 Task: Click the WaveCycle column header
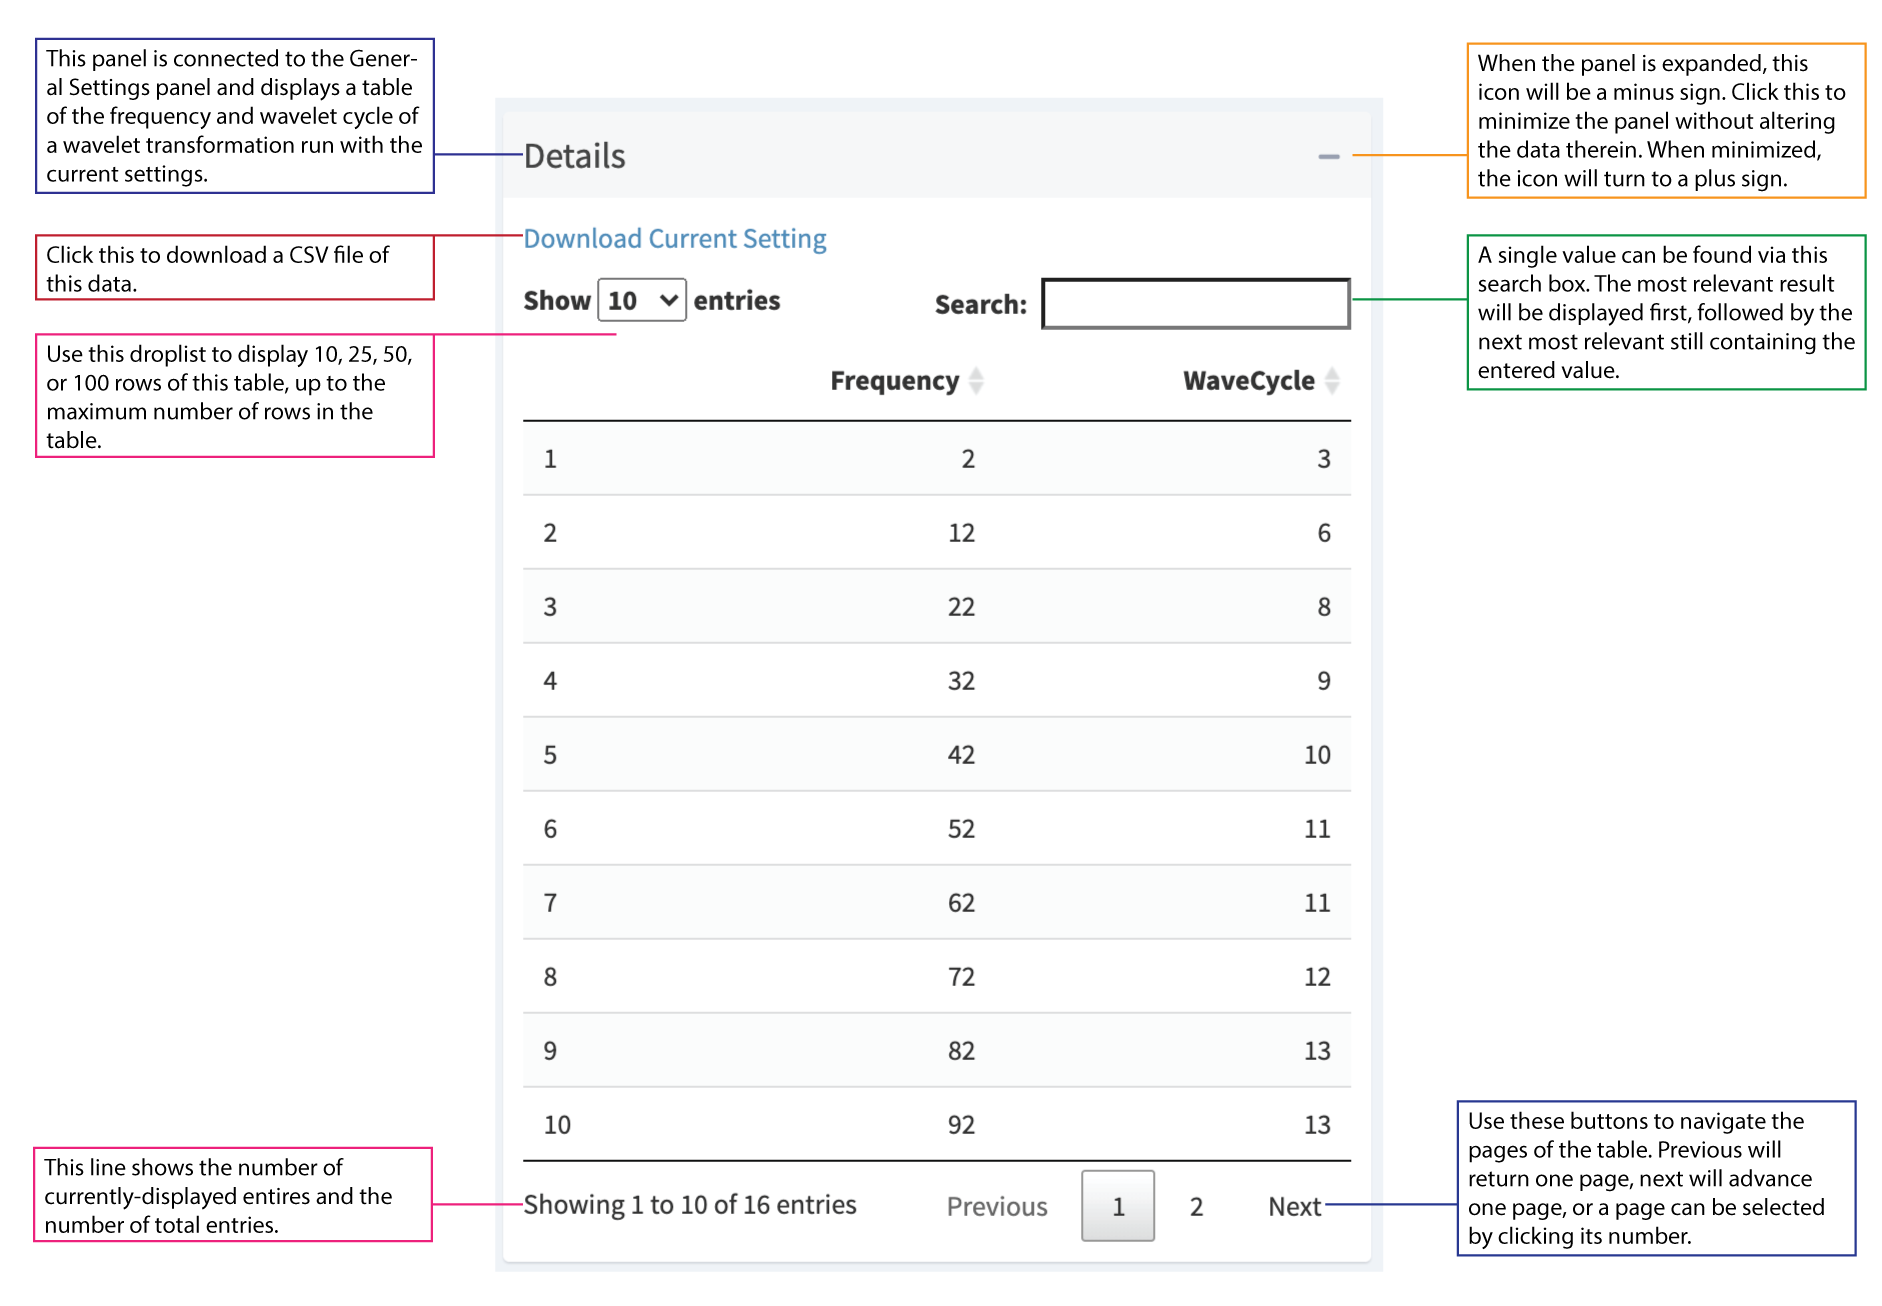coord(1248,381)
